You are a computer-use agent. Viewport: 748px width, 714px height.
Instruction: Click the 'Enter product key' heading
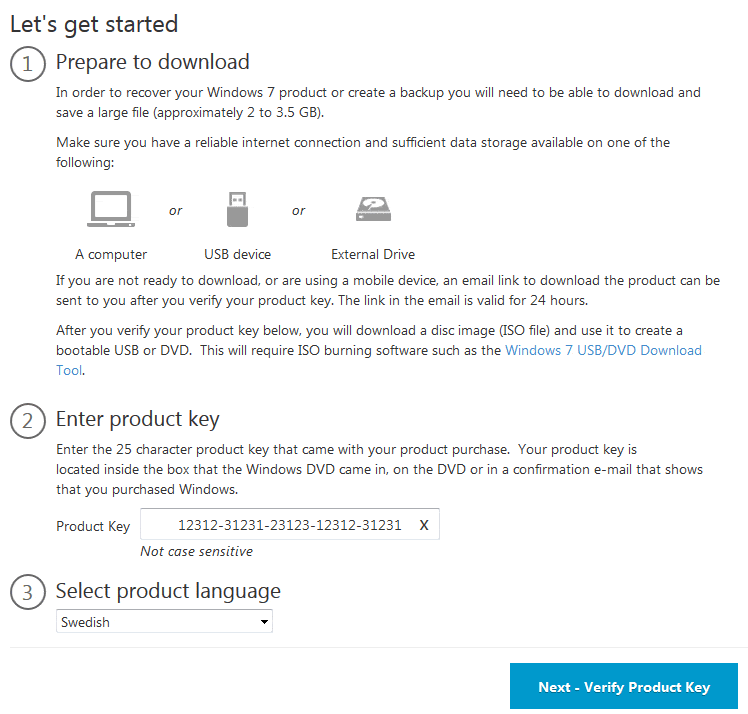click(138, 419)
